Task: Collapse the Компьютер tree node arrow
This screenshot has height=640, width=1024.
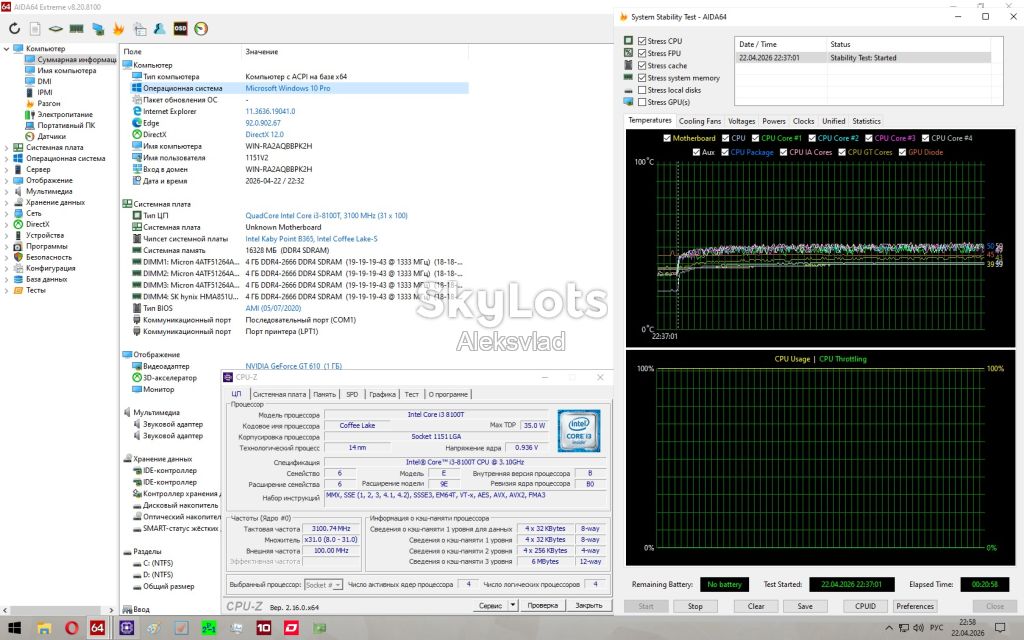Action: (x=7, y=49)
